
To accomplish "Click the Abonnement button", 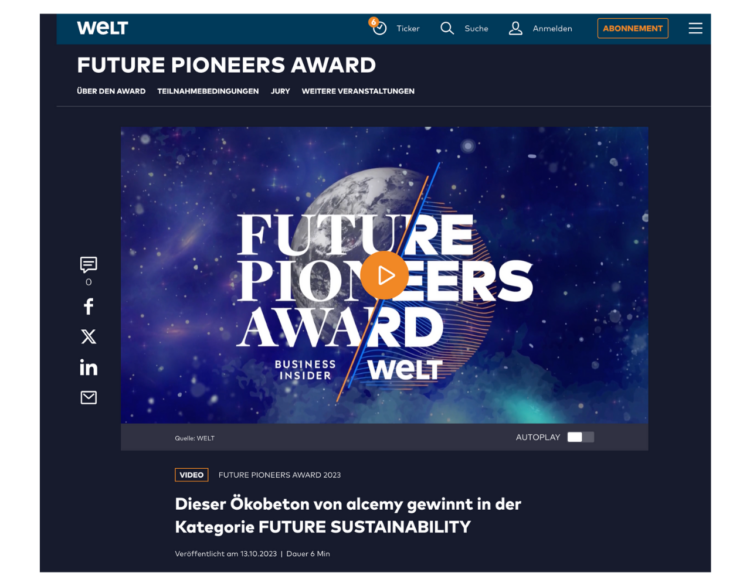I will (632, 28).
